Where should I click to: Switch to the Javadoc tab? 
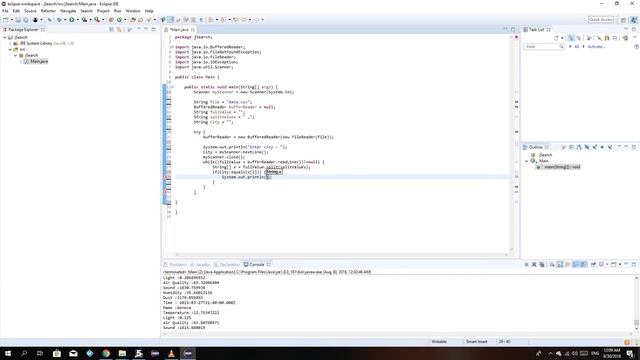pyautogui.click(x=201, y=264)
